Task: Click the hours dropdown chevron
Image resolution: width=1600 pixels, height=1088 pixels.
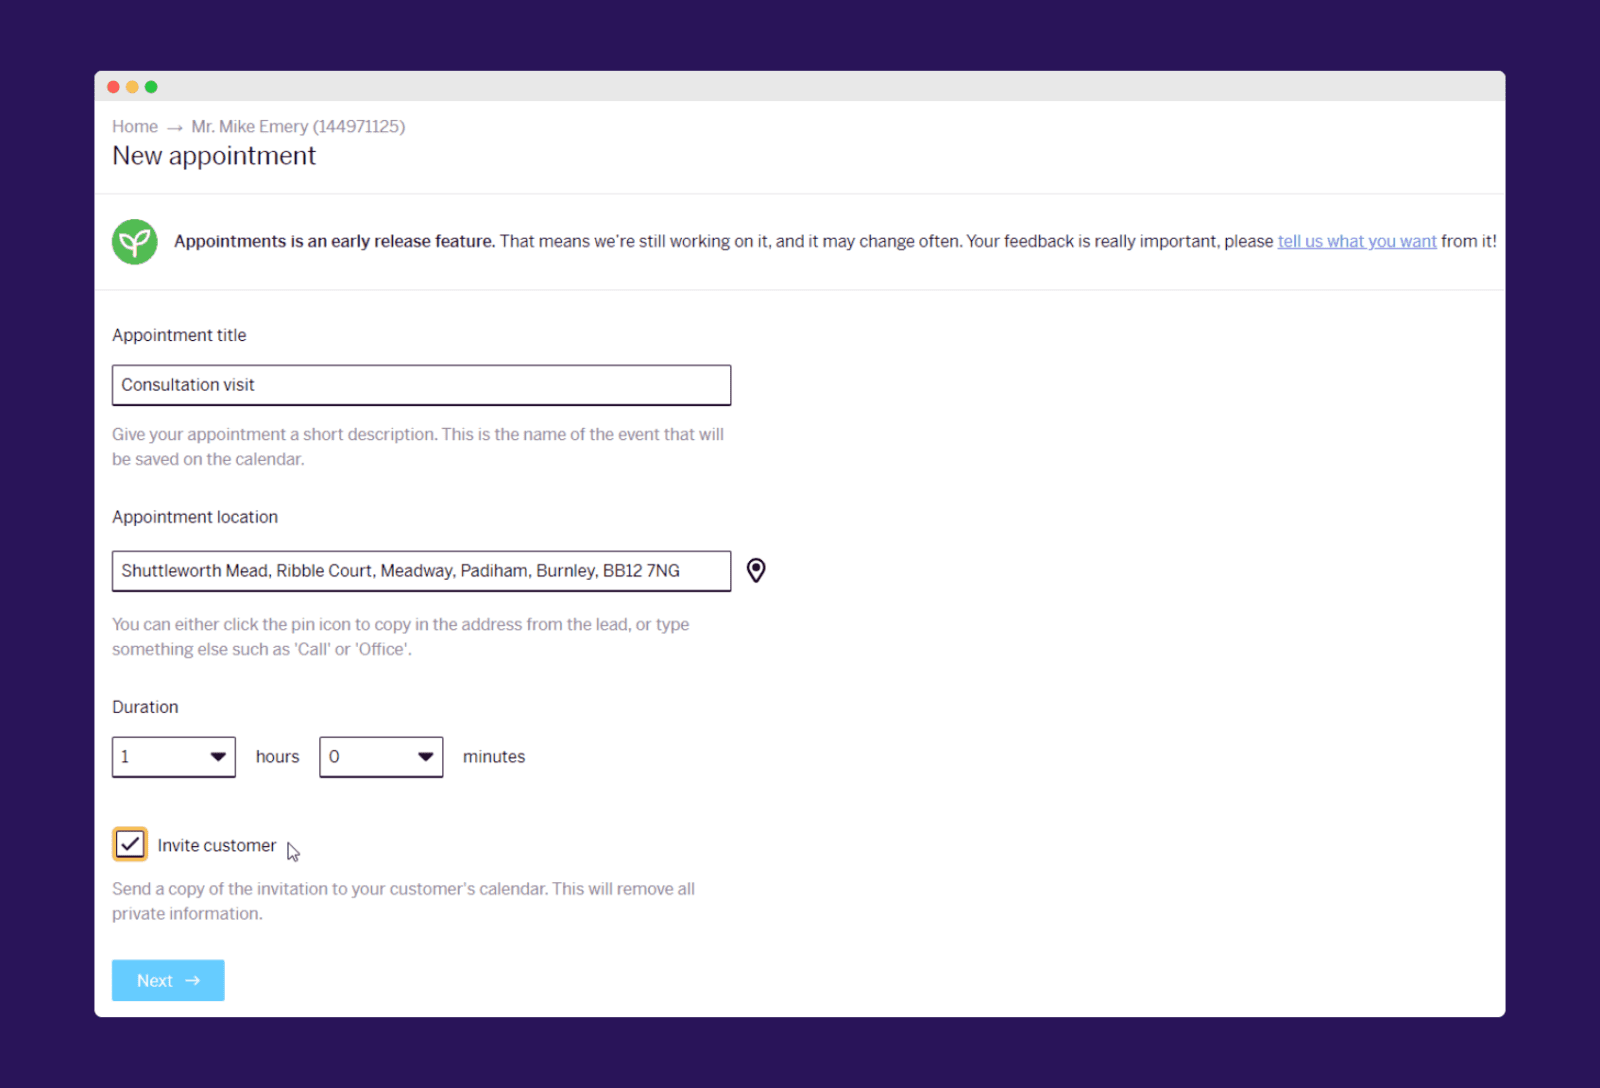Action: (x=217, y=757)
